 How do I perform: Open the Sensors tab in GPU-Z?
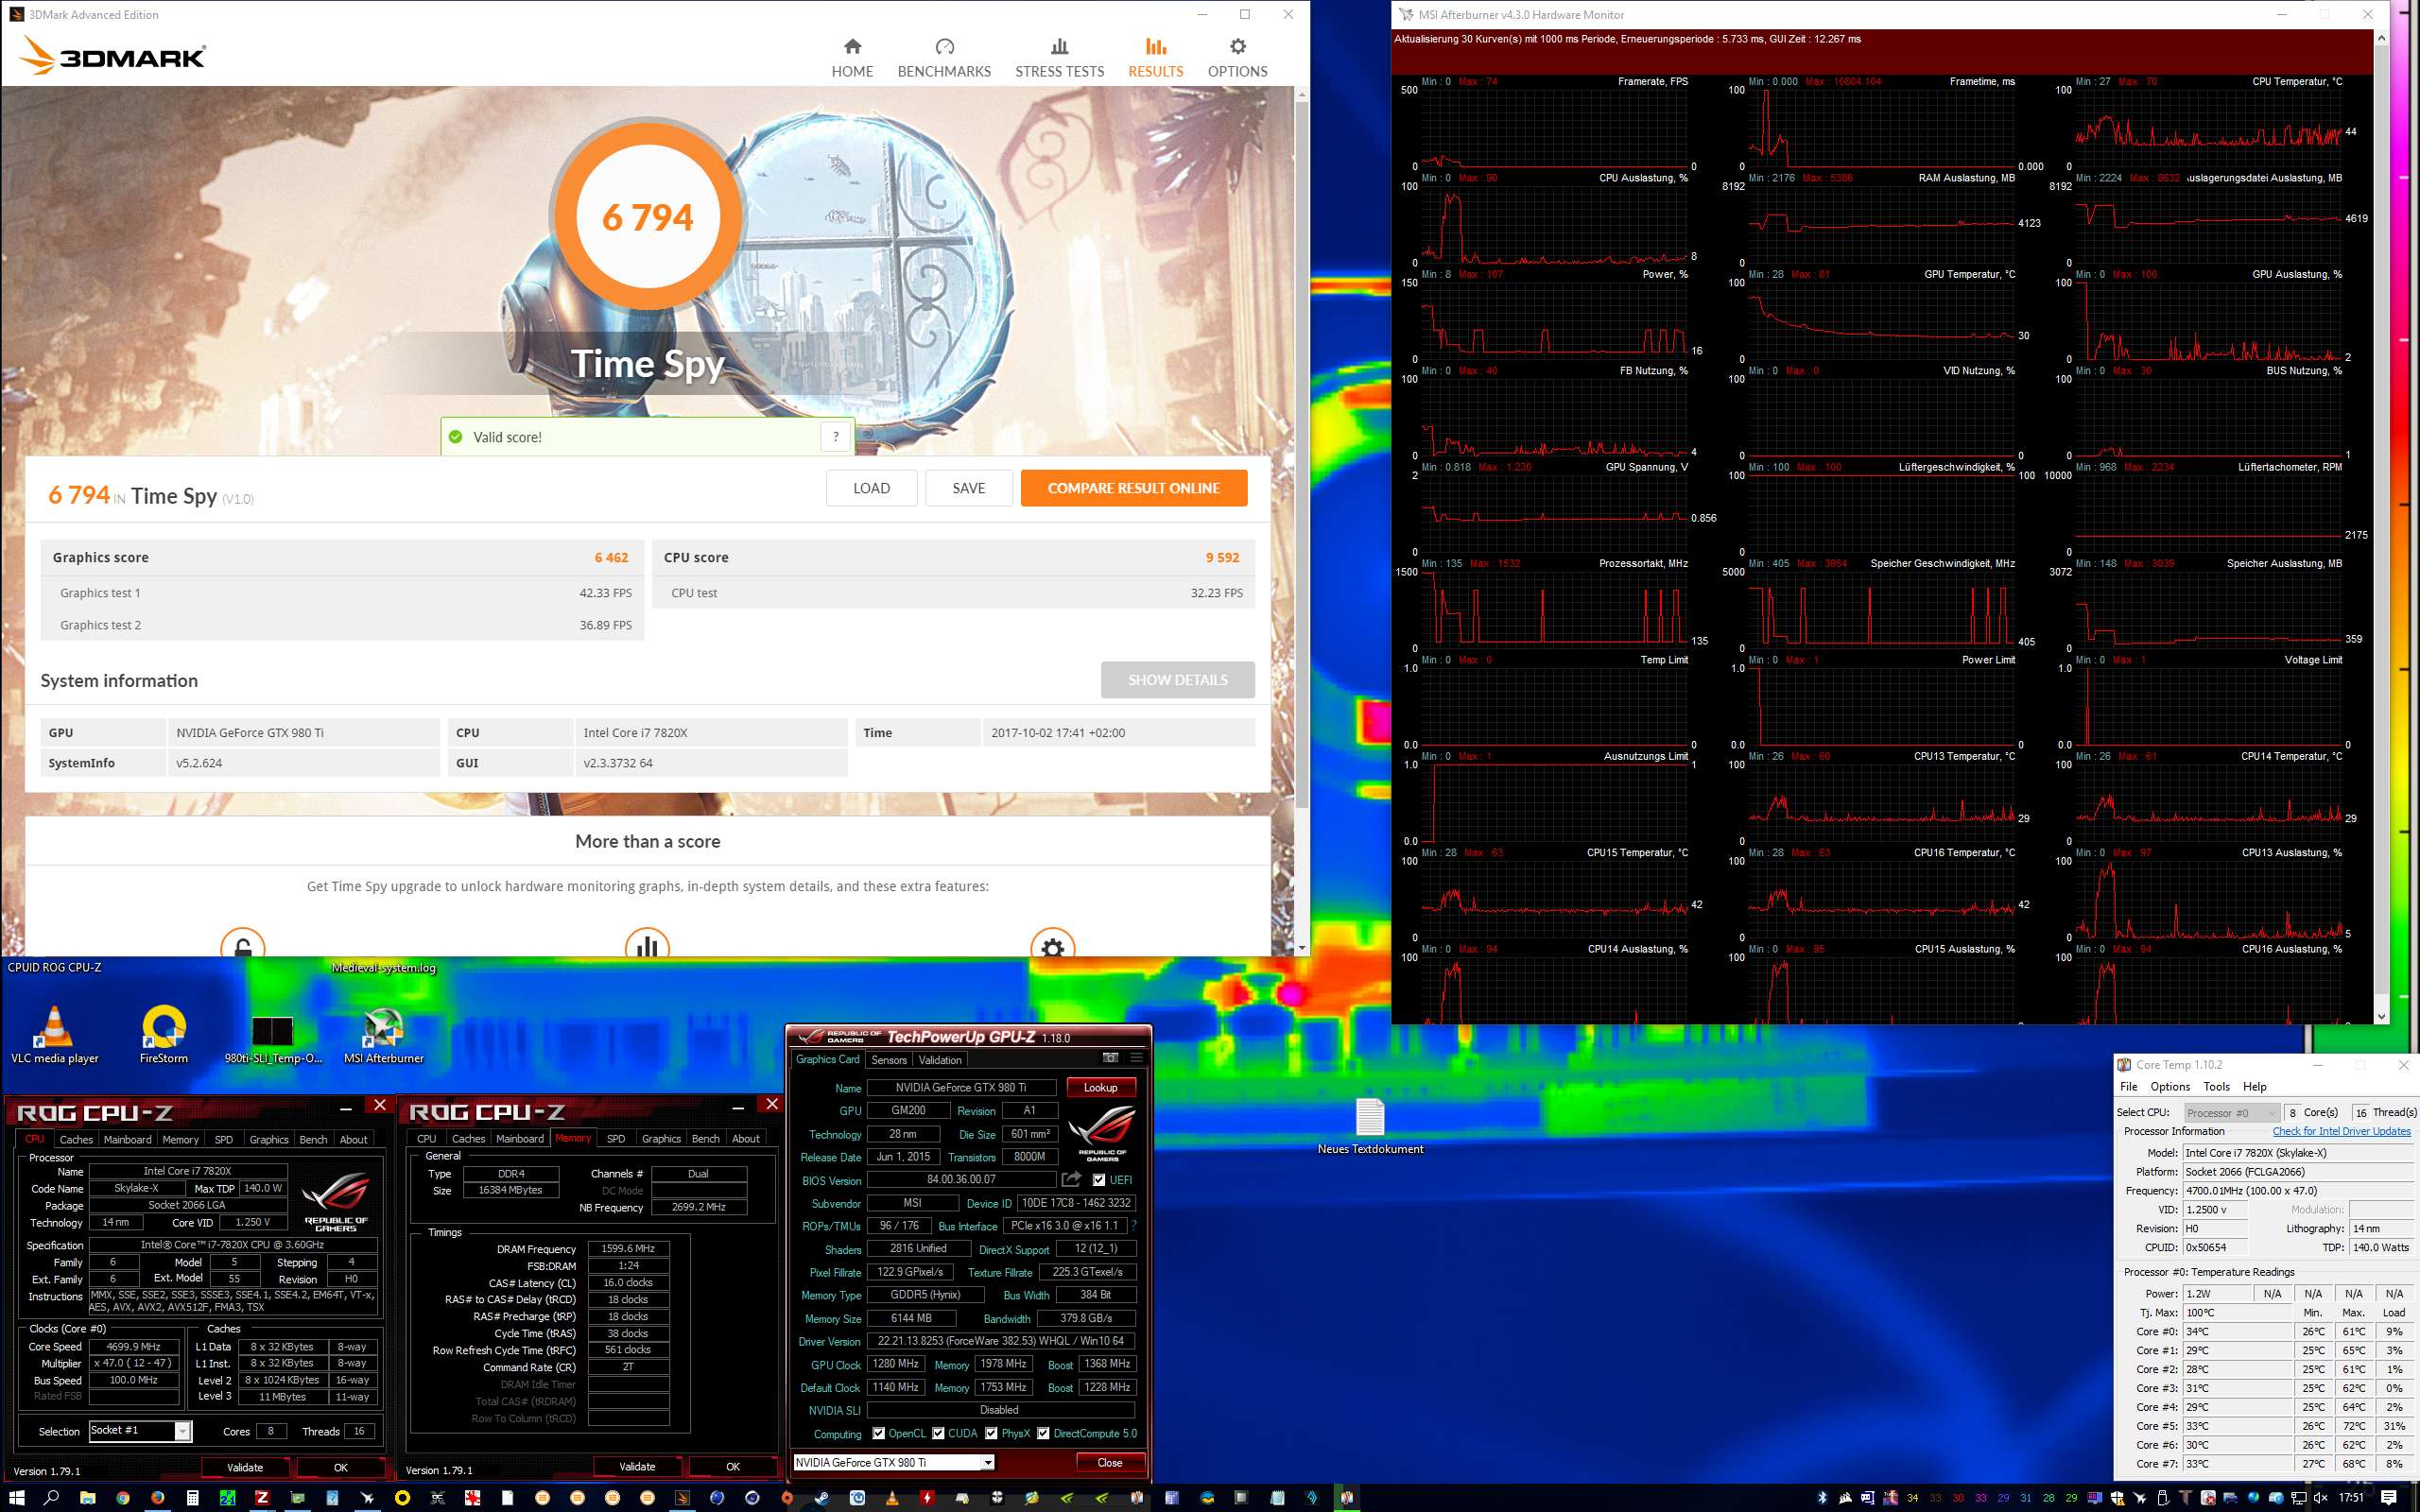(888, 1060)
